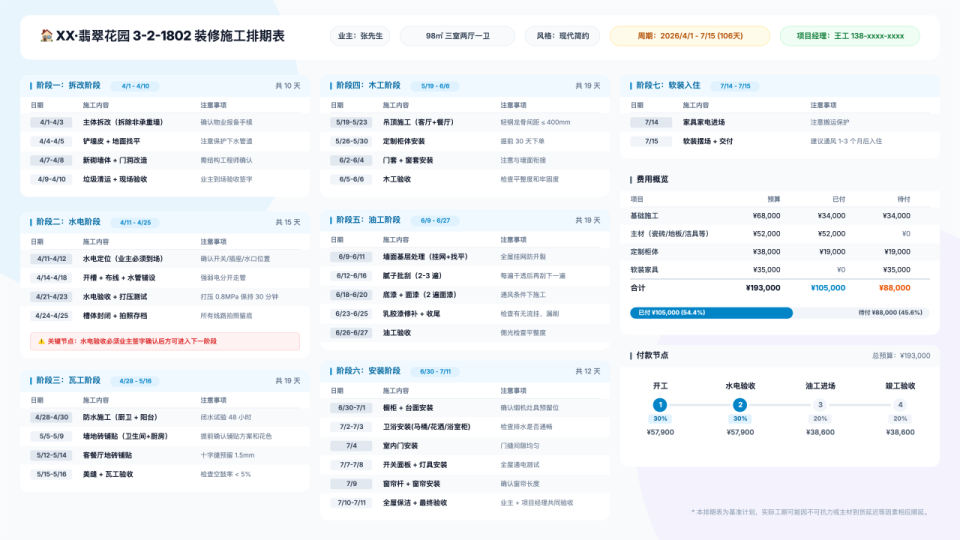This screenshot has height=540, width=960.
Task: Click the 水电验收 + 打压测试 task
Action: (x=115, y=297)
